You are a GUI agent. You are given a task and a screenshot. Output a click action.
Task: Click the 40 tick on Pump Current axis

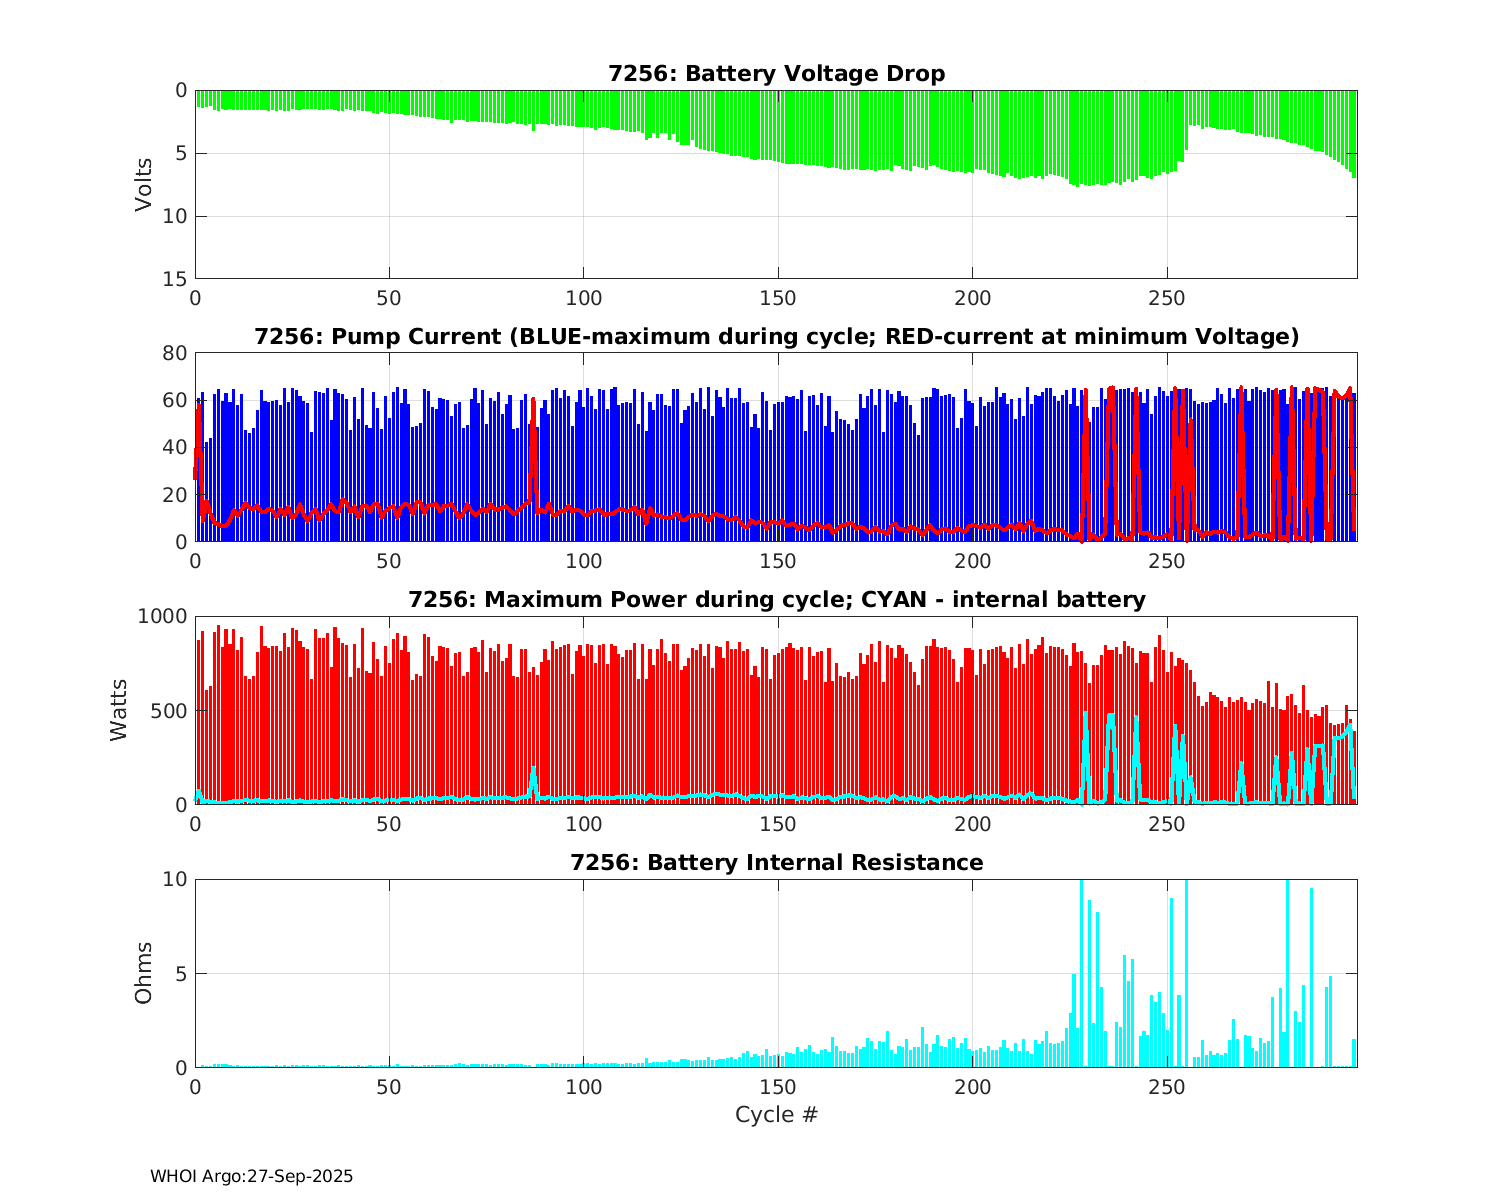pos(176,448)
